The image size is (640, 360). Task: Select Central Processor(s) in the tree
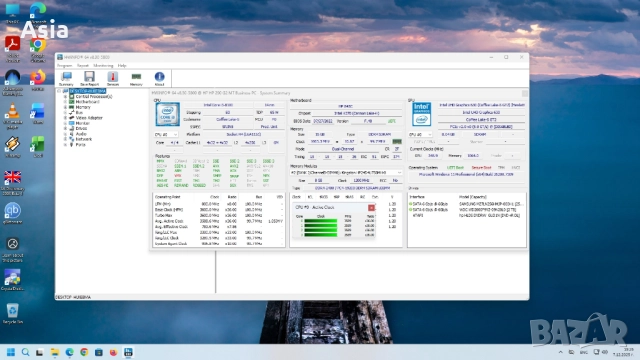(x=93, y=96)
